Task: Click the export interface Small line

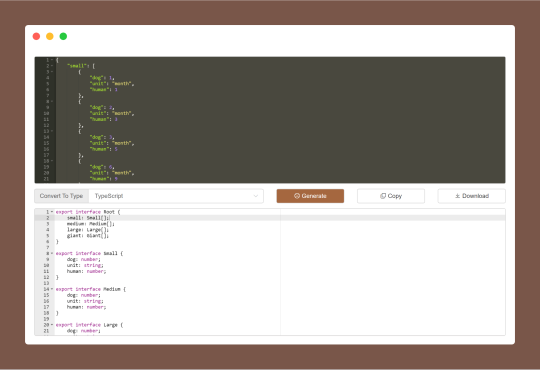Action: [x=89, y=253]
